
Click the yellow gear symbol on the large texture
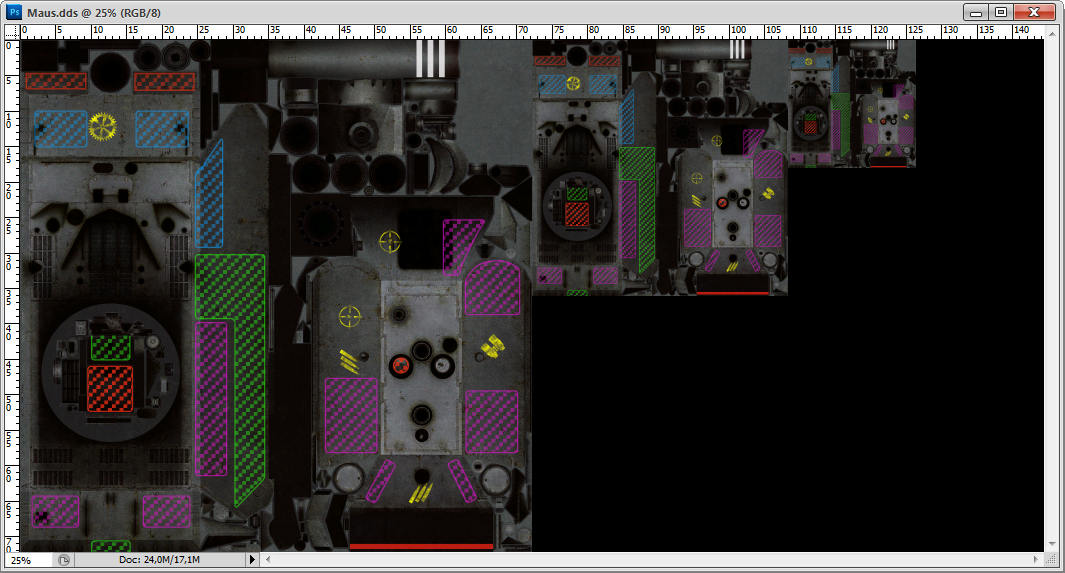point(103,126)
